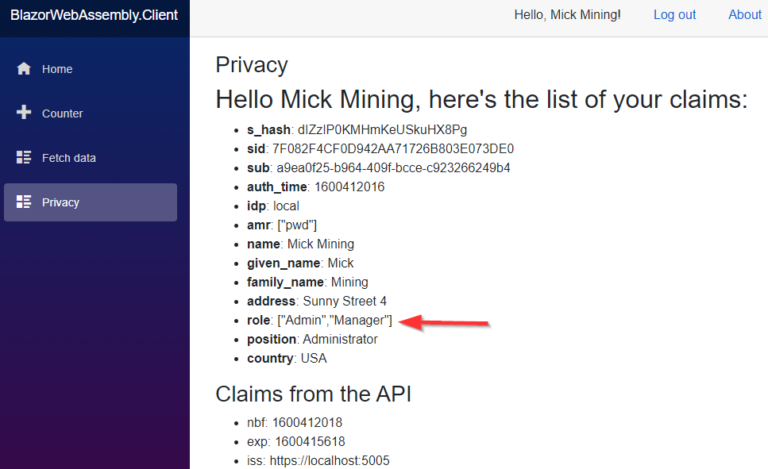
Task: Click the Fetch data list icon
Action: [24, 158]
